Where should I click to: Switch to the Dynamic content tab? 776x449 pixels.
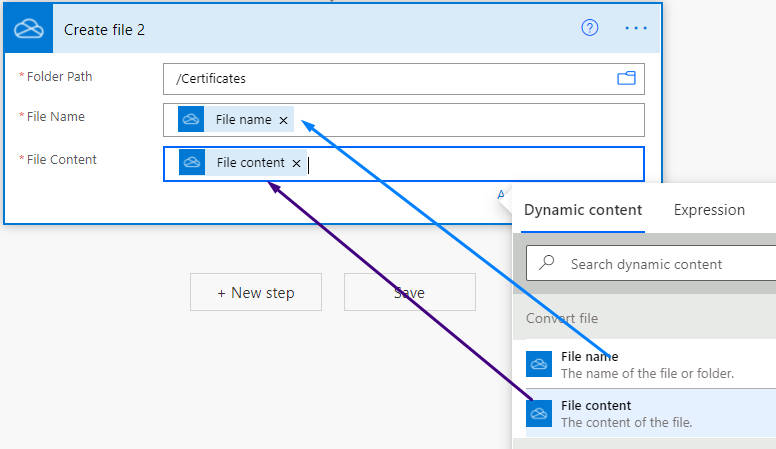582,210
